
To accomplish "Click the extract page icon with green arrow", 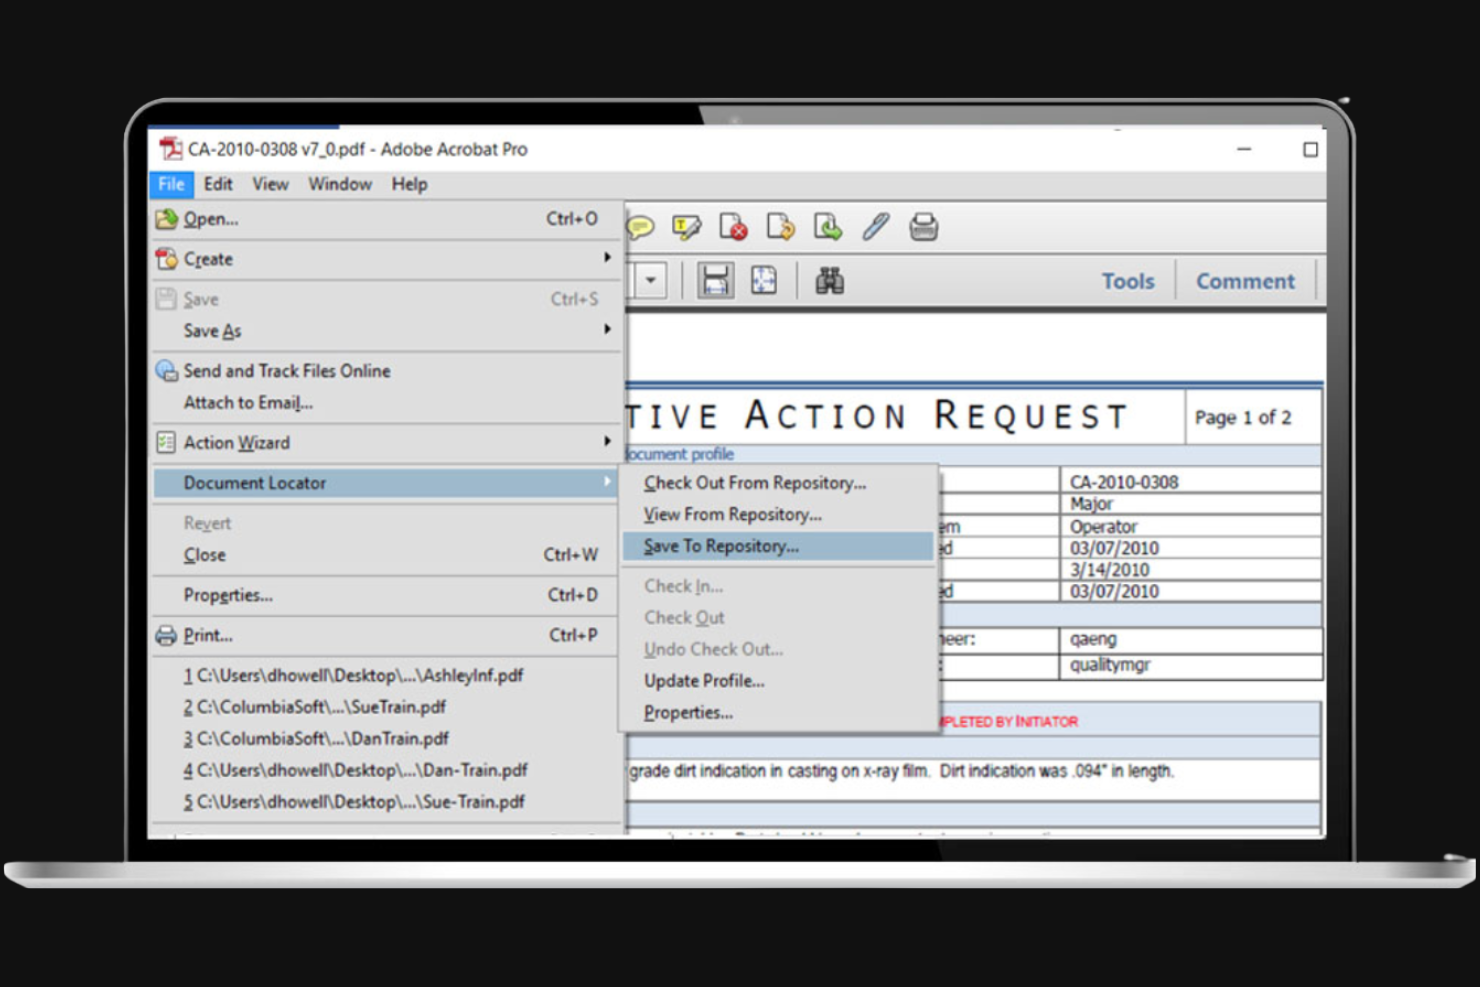I will point(826,227).
